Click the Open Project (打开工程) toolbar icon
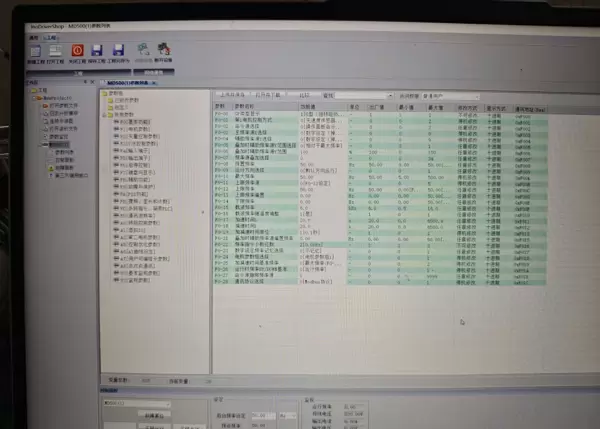 56,51
